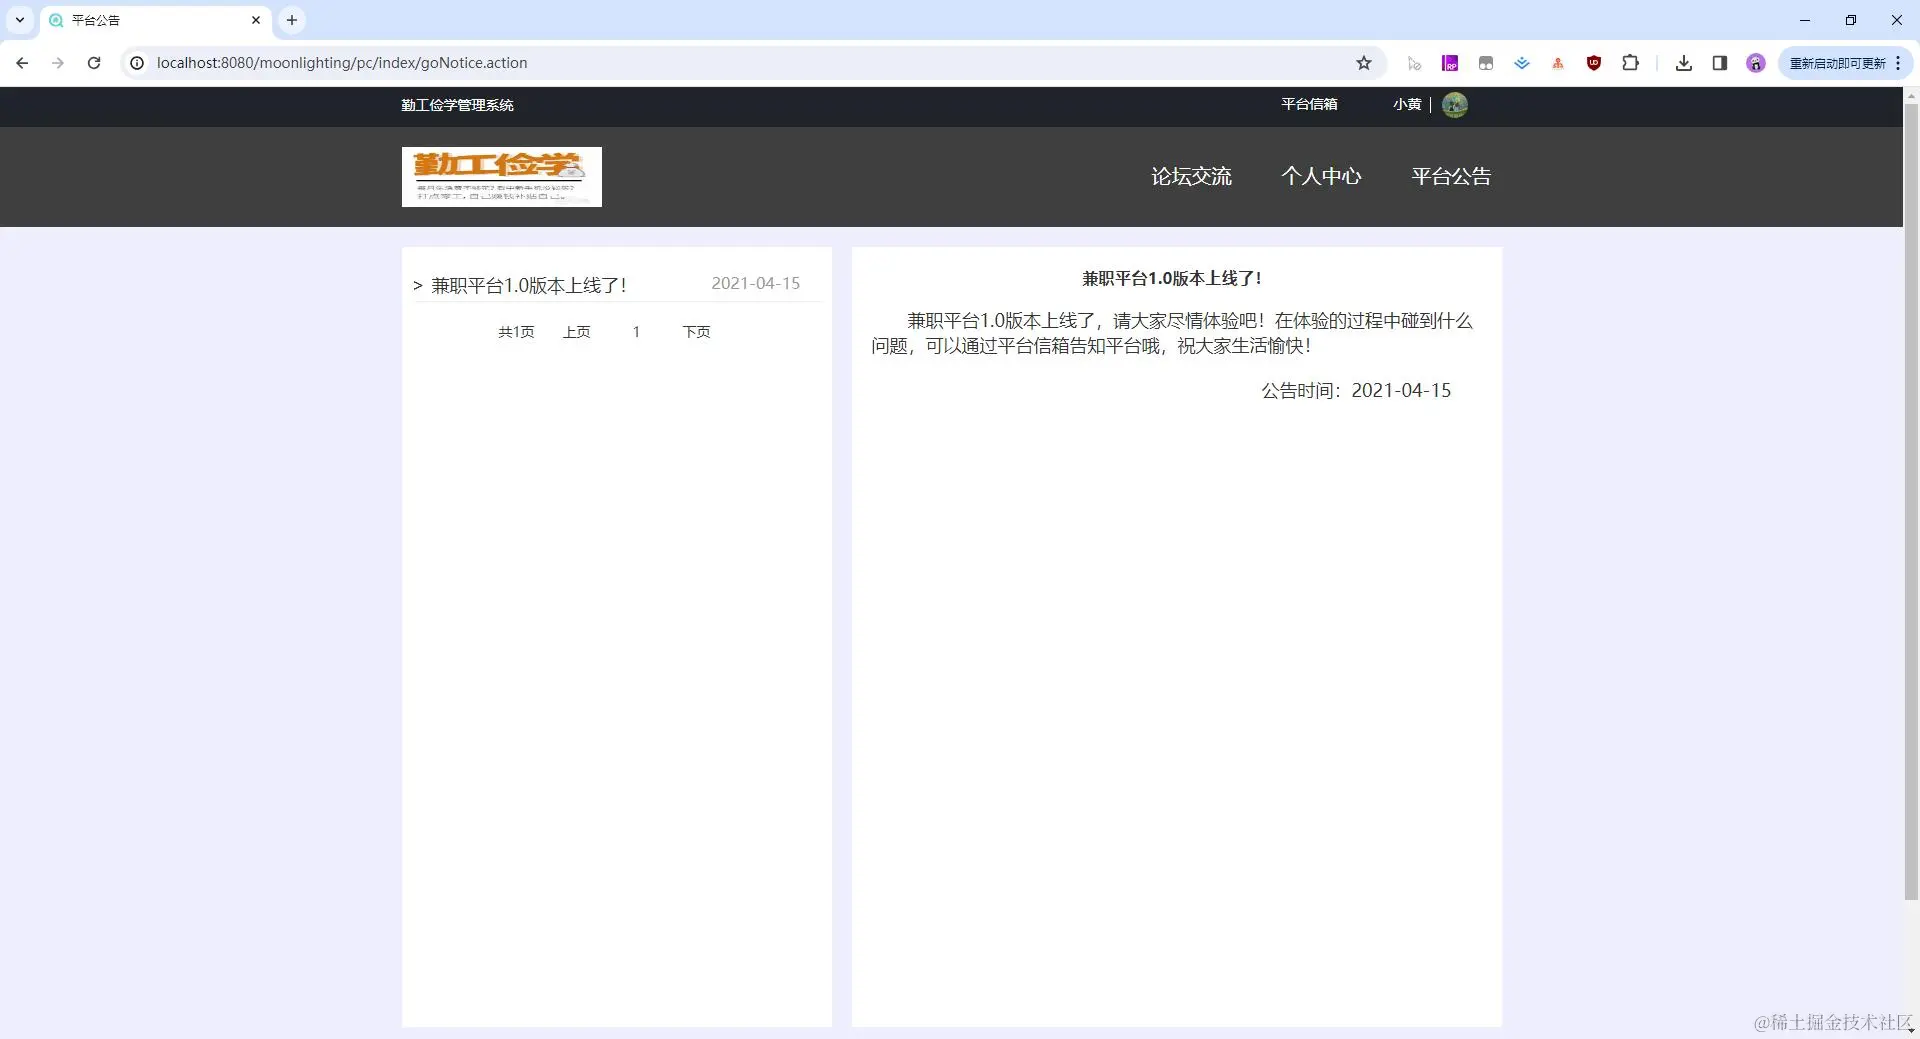This screenshot has width=1920, height=1039.
Task: Click the 重新启动即可更新 update button
Action: (x=1837, y=63)
